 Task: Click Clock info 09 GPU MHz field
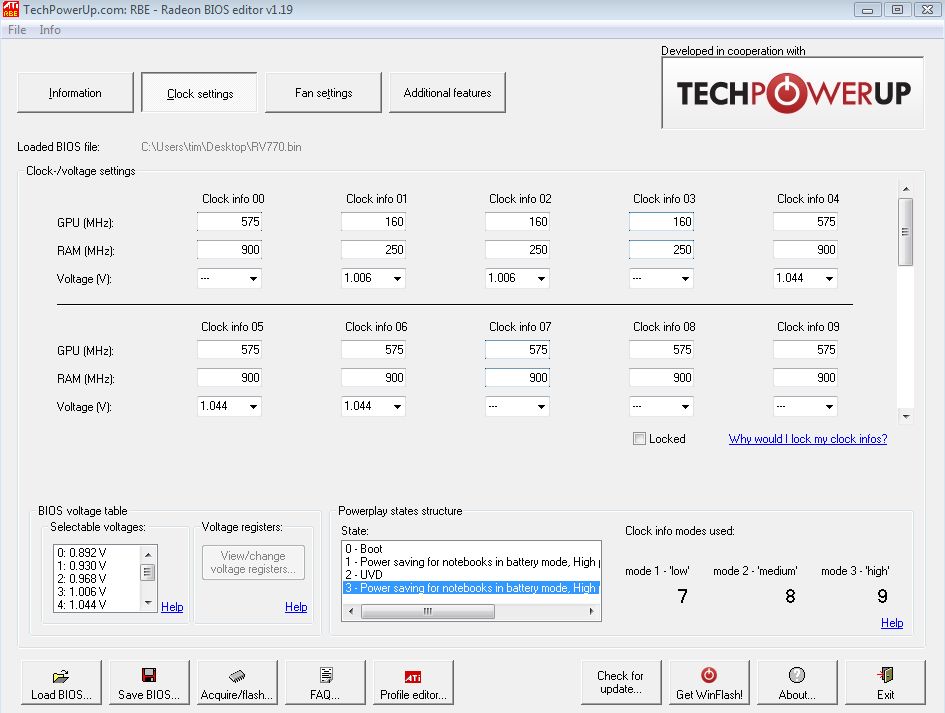click(x=805, y=350)
